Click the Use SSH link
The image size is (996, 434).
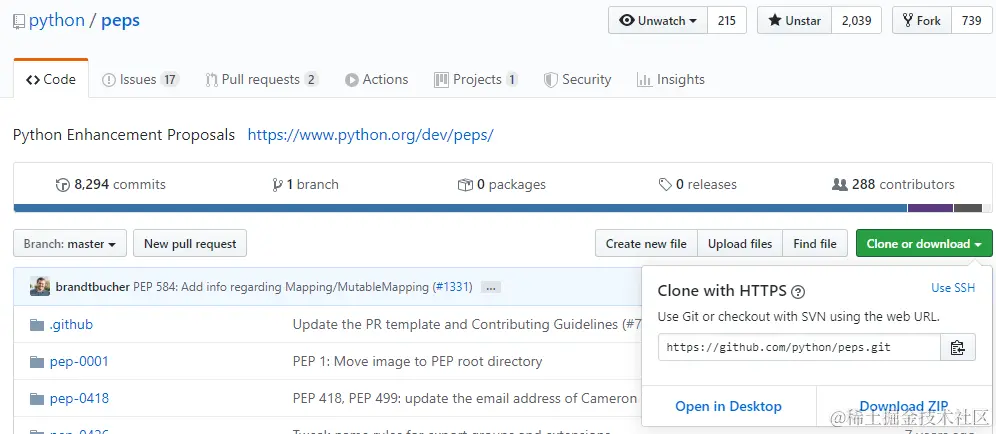pyautogui.click(x=952, y=288)
